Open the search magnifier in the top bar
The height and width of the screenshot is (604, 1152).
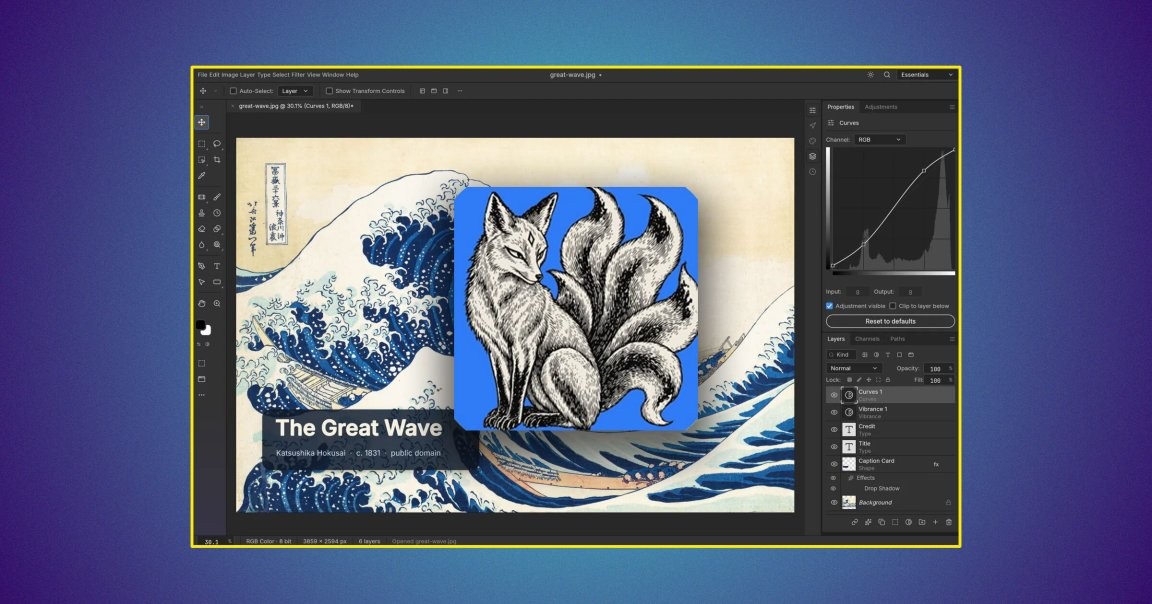[x=887, y=75]
